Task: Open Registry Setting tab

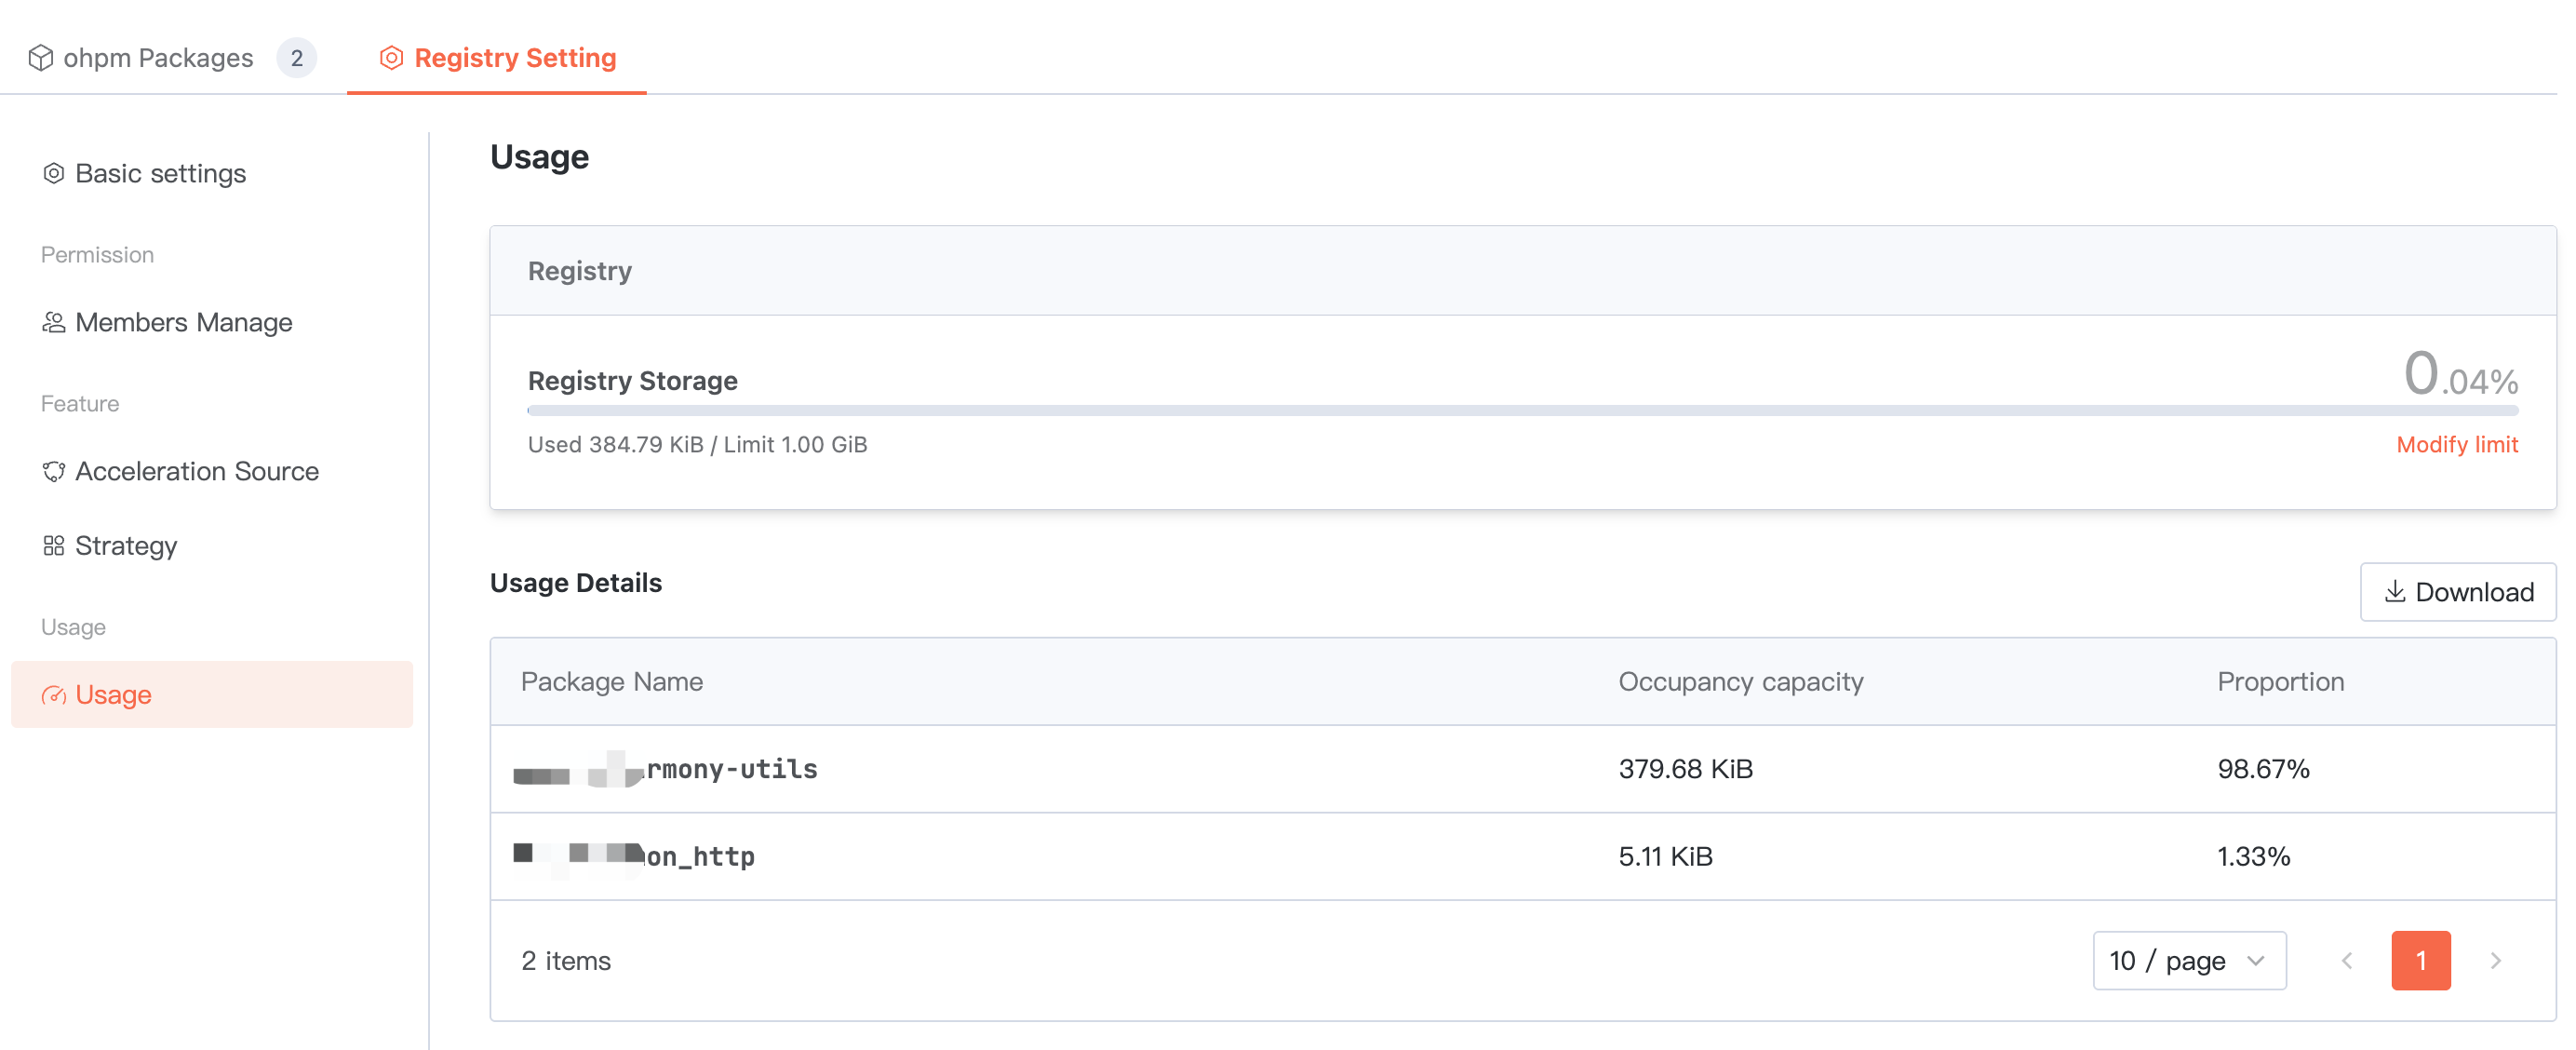Action: [x=514, y=58]
